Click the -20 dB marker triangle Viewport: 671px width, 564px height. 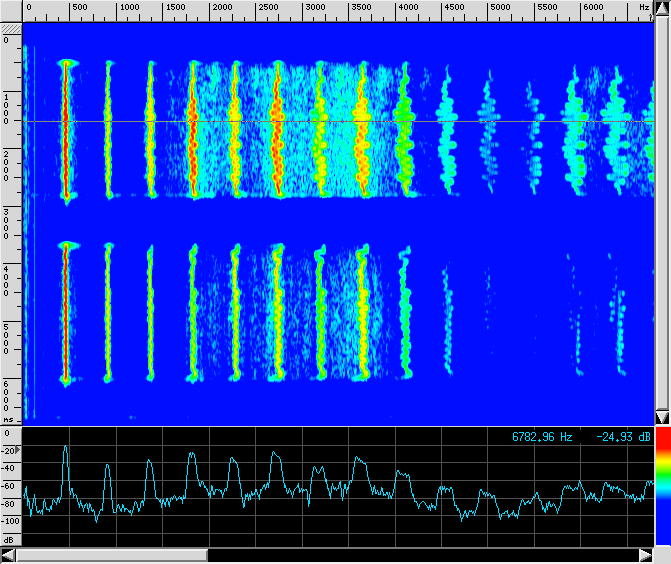[x=16, y=452]
